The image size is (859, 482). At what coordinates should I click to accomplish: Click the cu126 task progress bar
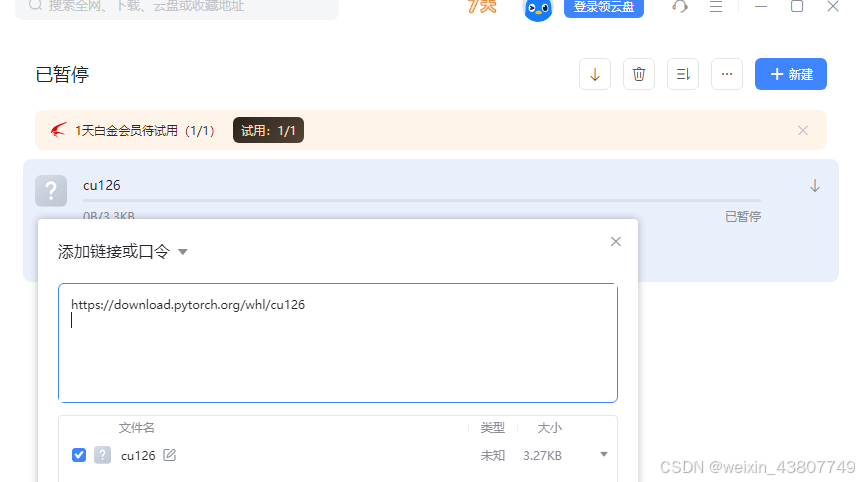pos(422,201)
